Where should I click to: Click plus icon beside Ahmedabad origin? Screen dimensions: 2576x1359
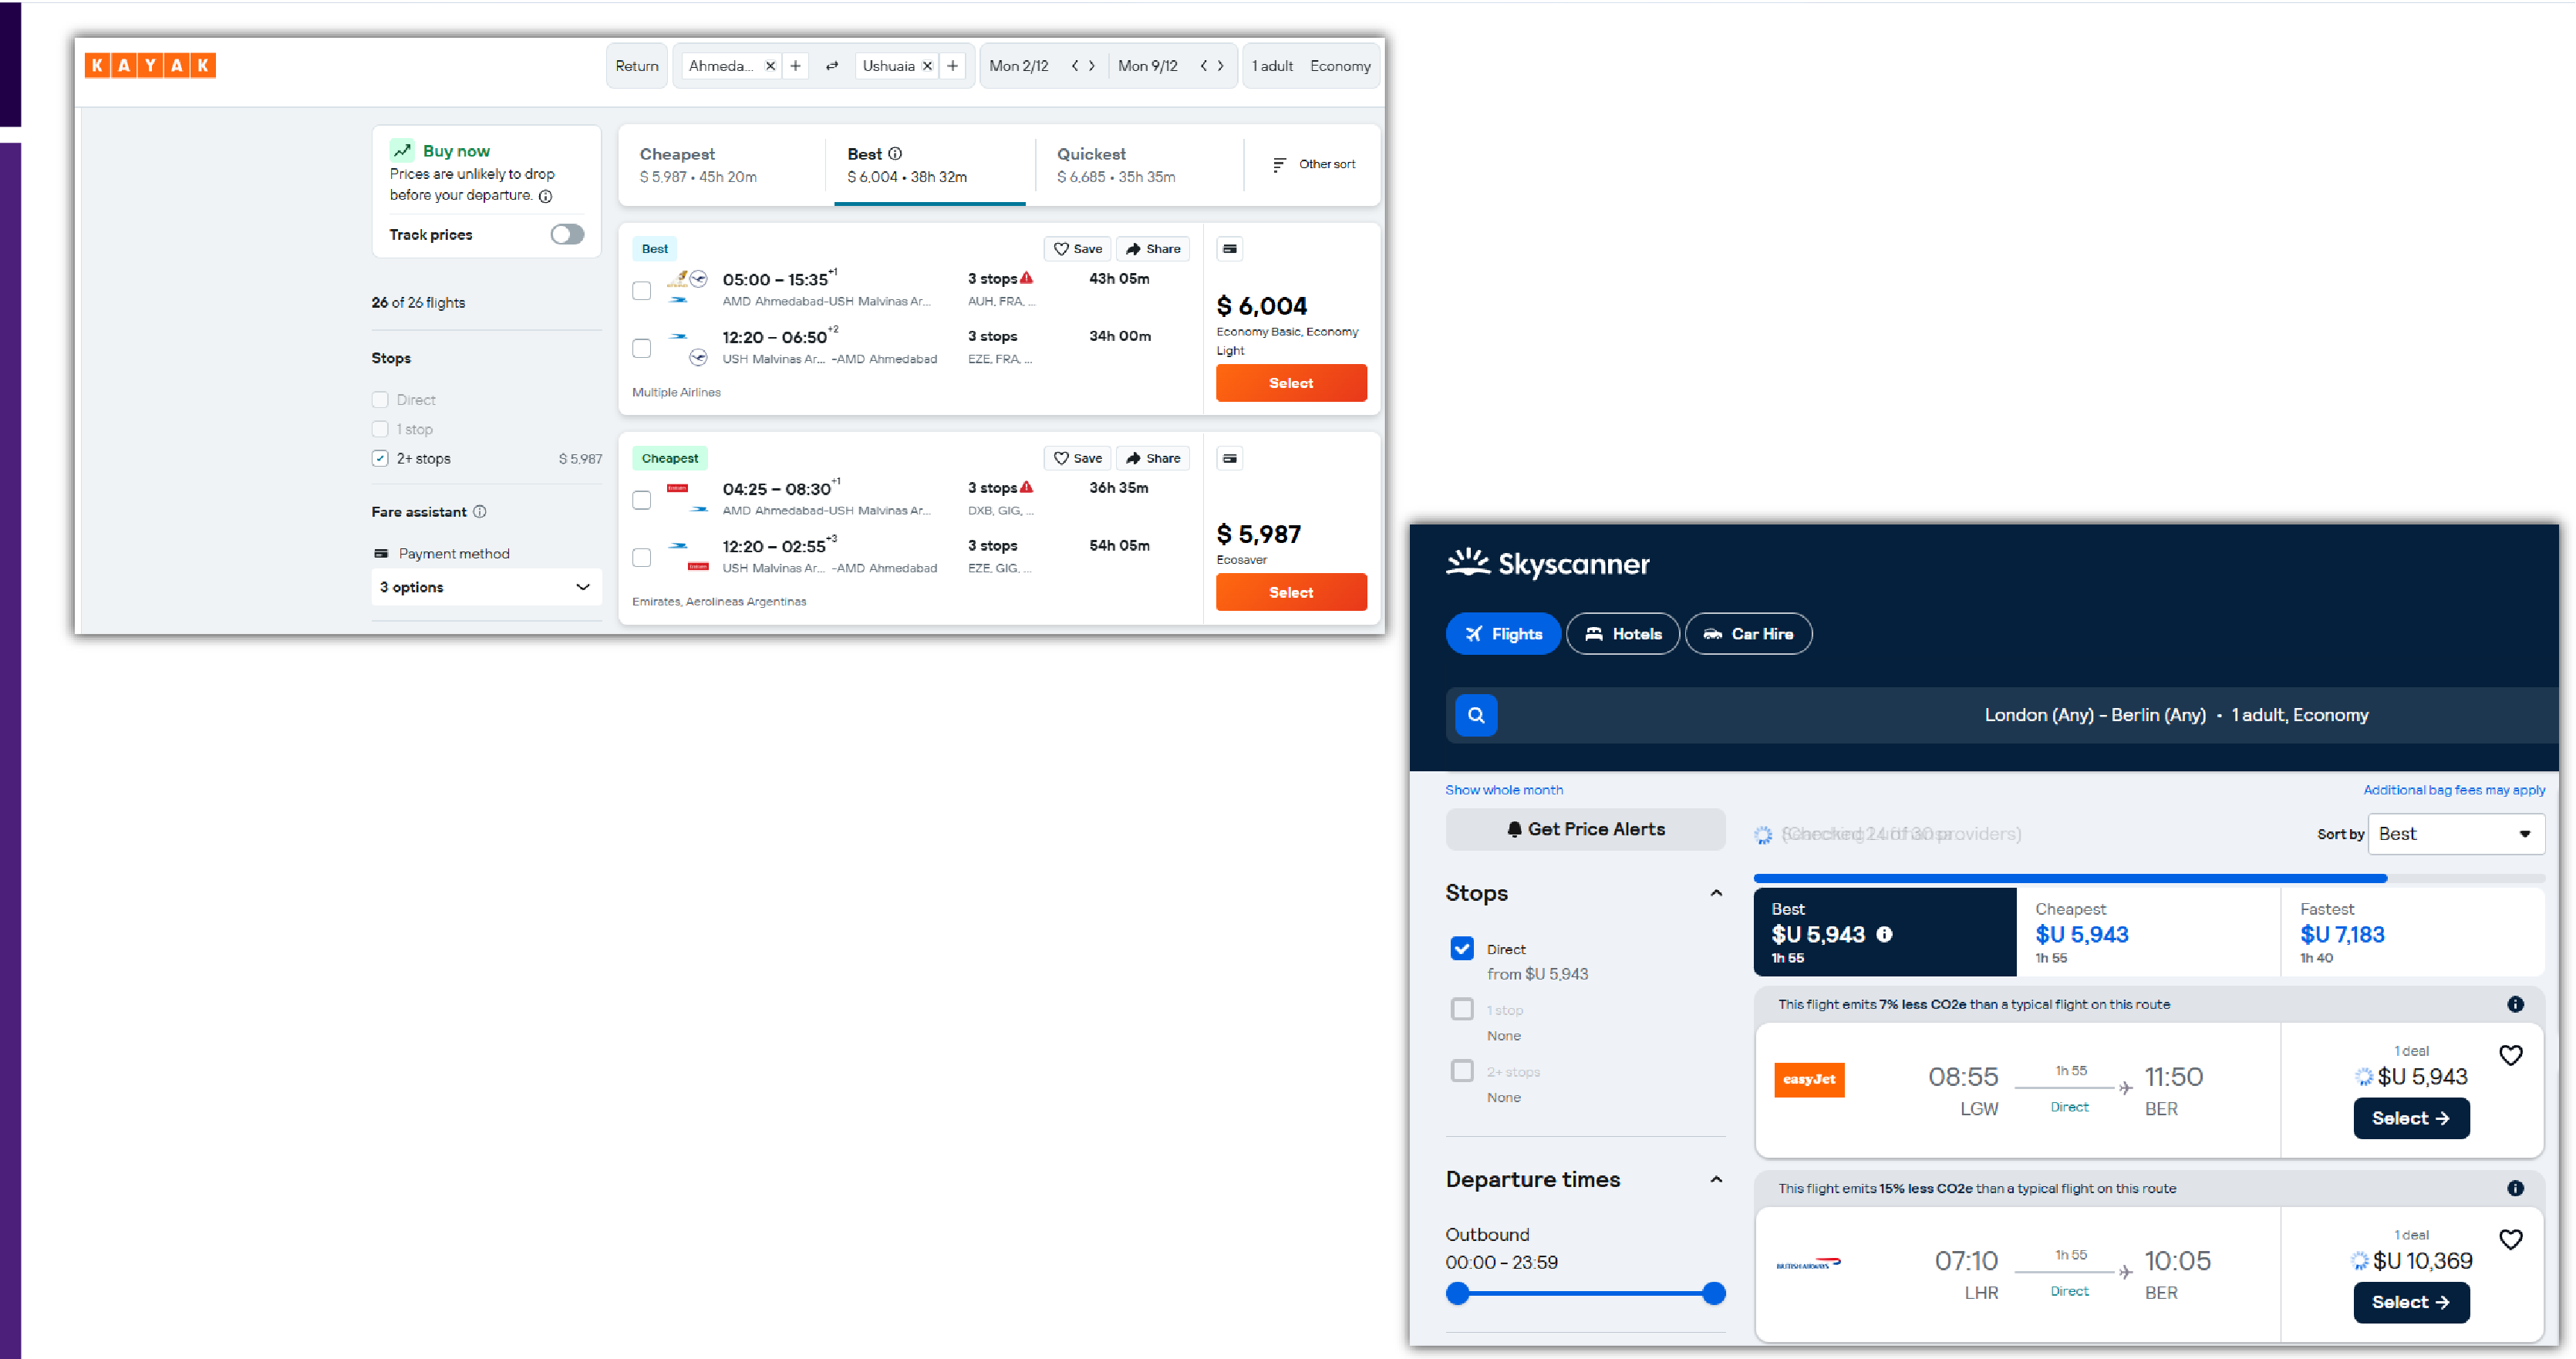pyautogui.click(x=795, y=66)
